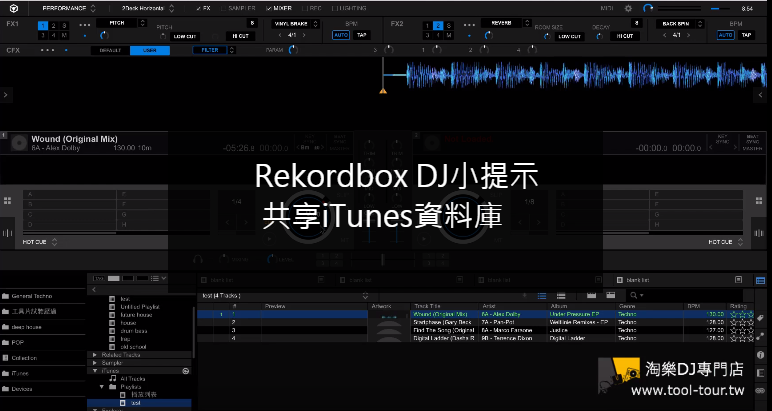Toggle the FX panel checkbox
The width and height of the screenshot is (772, 411).
coord(198,8)
